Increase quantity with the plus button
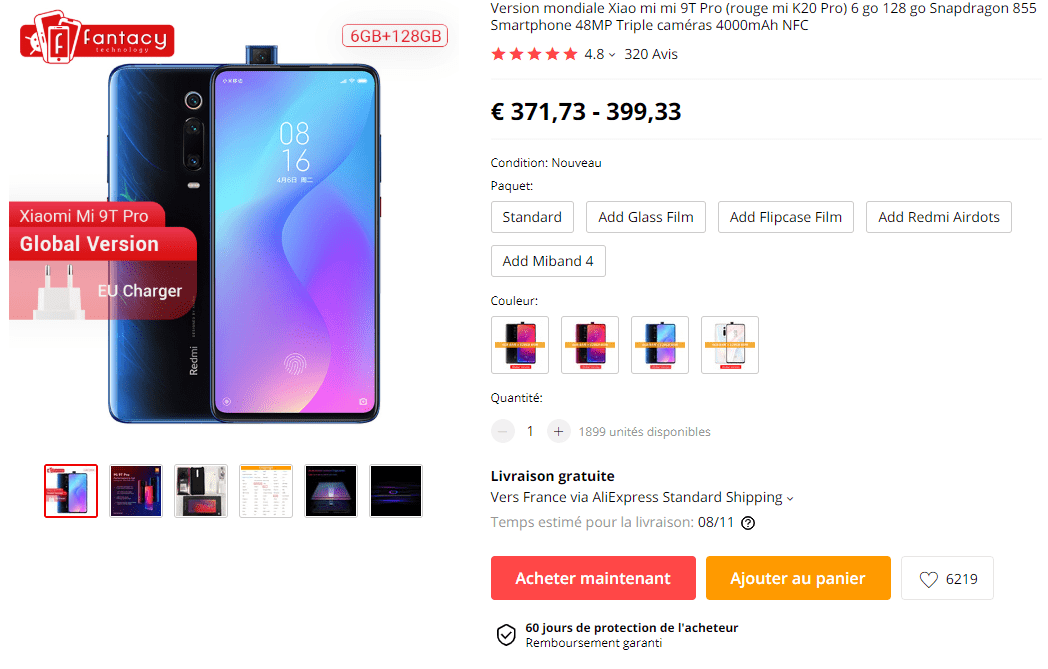The image size is (1048, 669). (558, 432)
